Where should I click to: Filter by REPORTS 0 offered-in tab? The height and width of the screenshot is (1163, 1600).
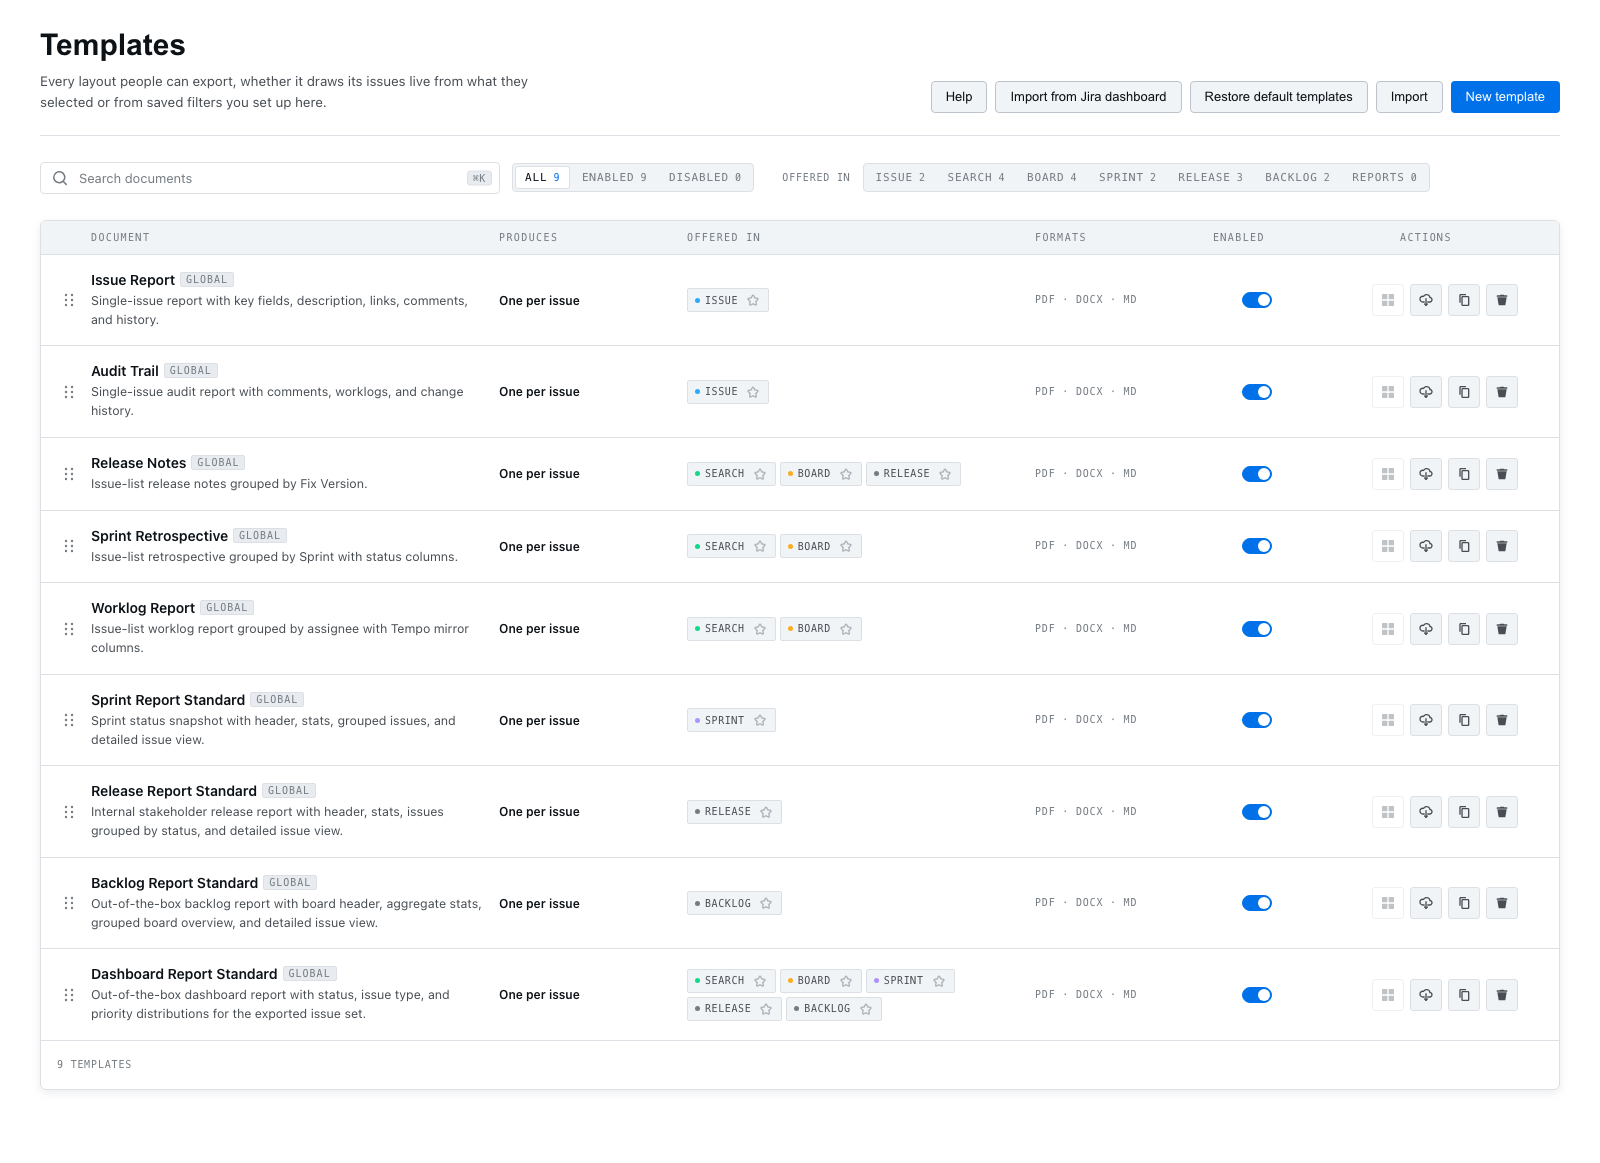coord(1384,177)
